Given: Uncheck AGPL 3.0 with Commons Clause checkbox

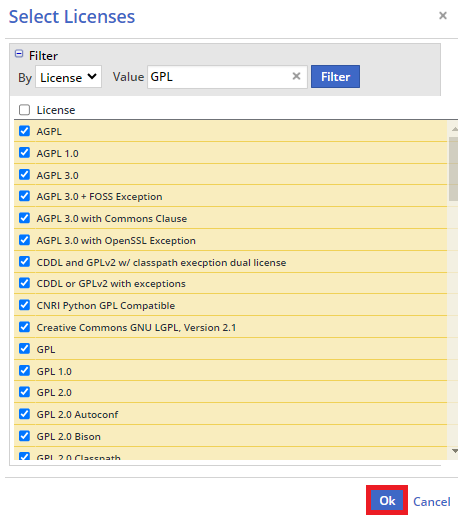Looking at the screenshot, I should pyautogui.click(x=24, y=218).
